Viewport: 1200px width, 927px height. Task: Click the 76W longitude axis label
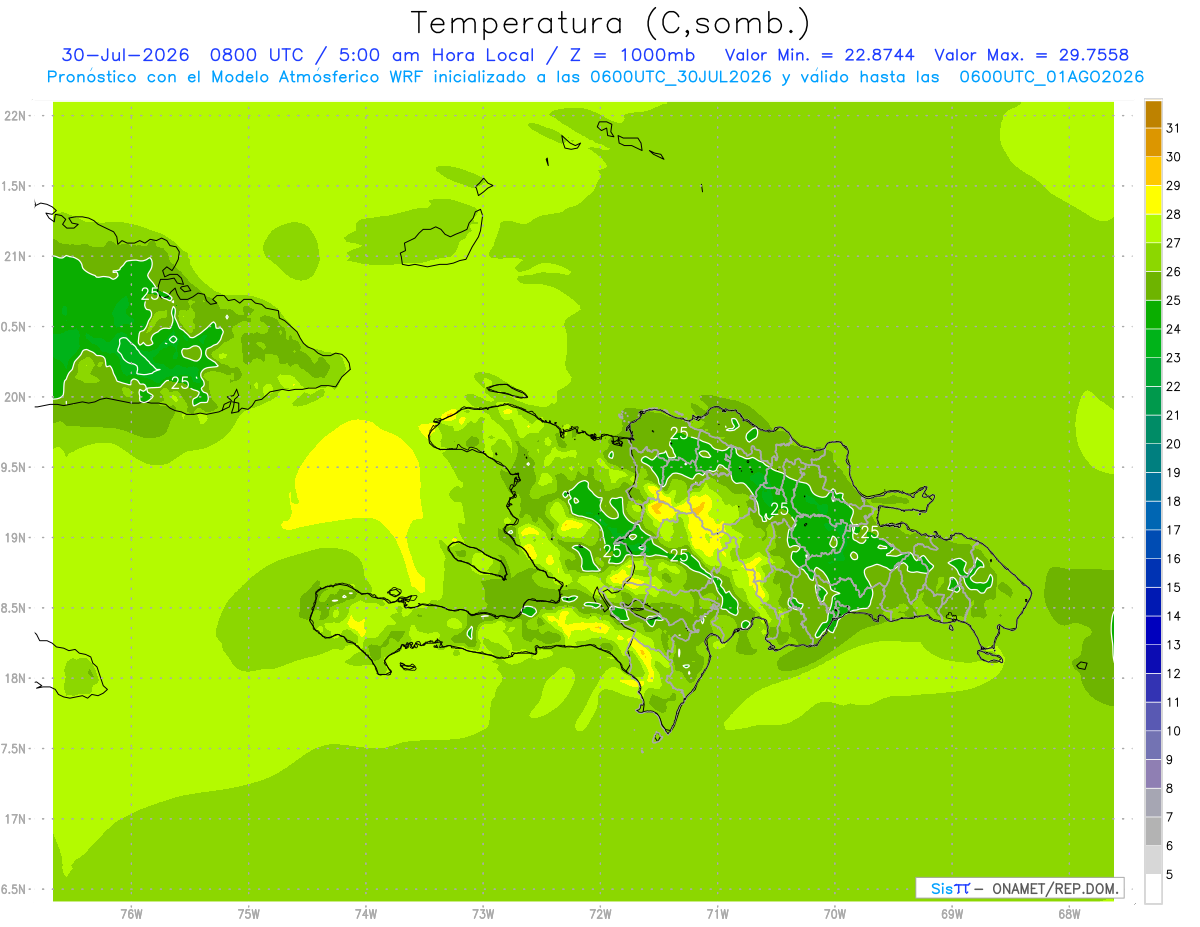click(x=131, y=914)
